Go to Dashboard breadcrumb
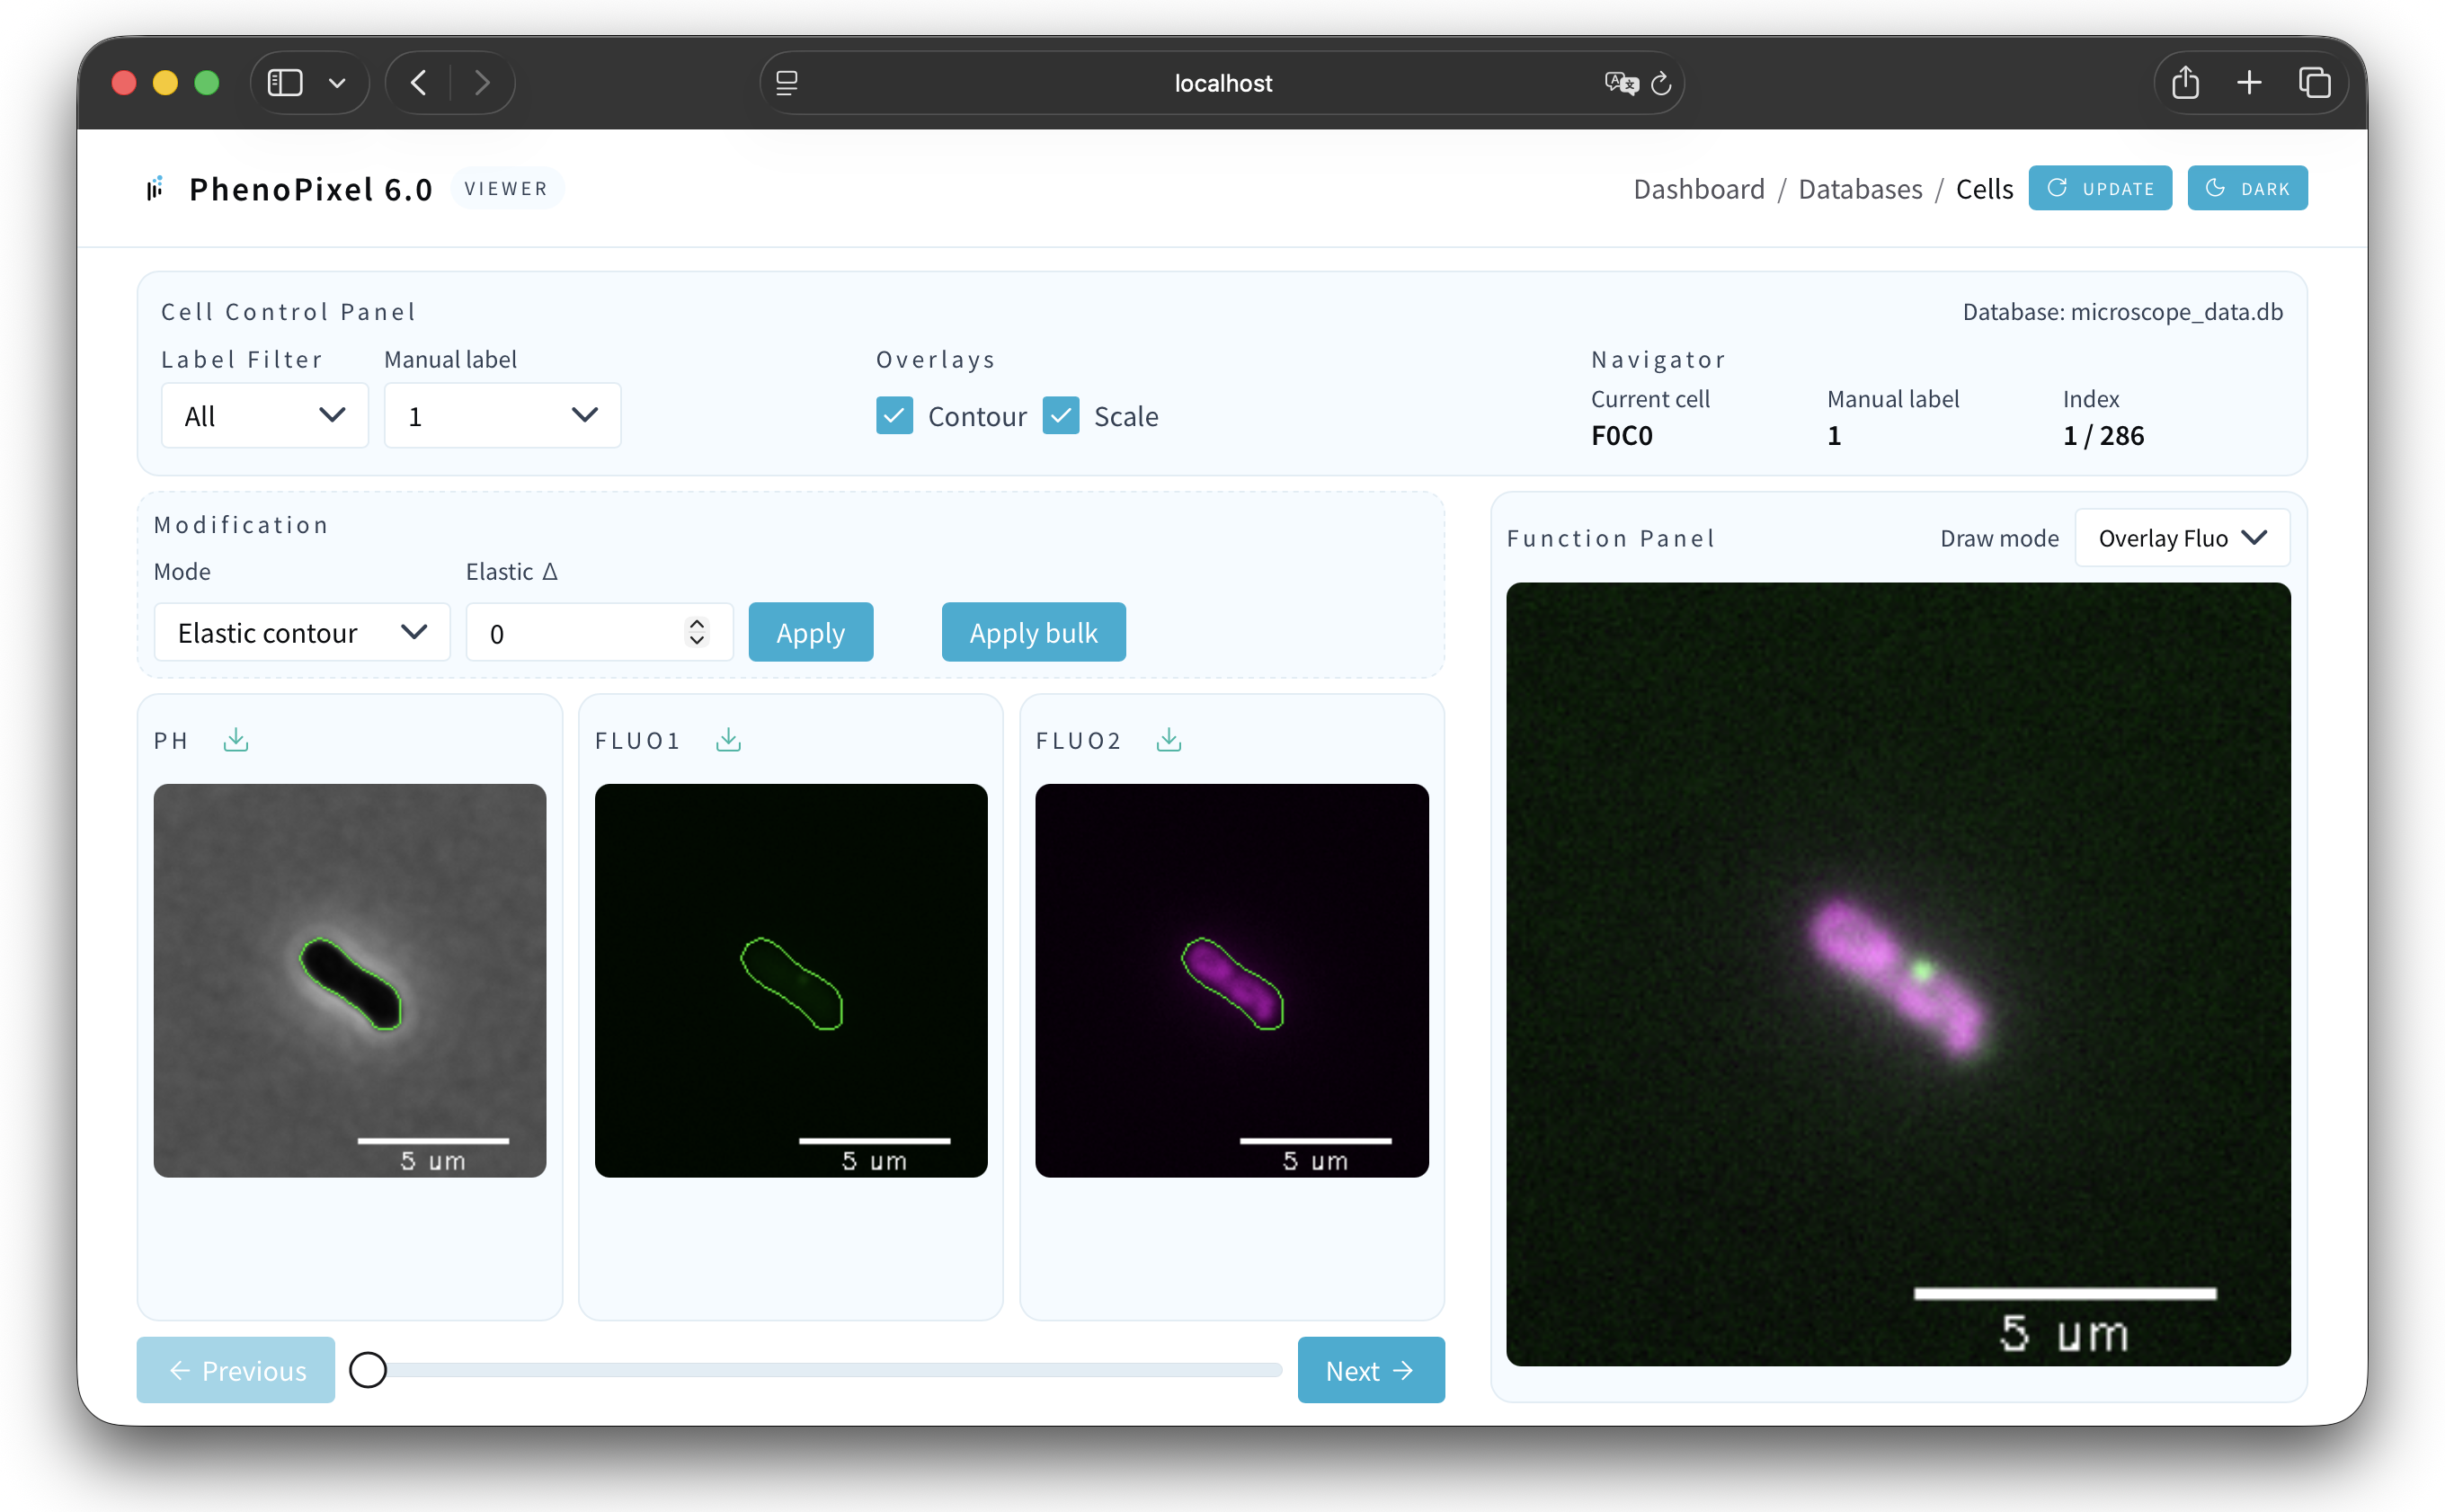Viewport: 2445px width, 1512px height. point(1698,189)
